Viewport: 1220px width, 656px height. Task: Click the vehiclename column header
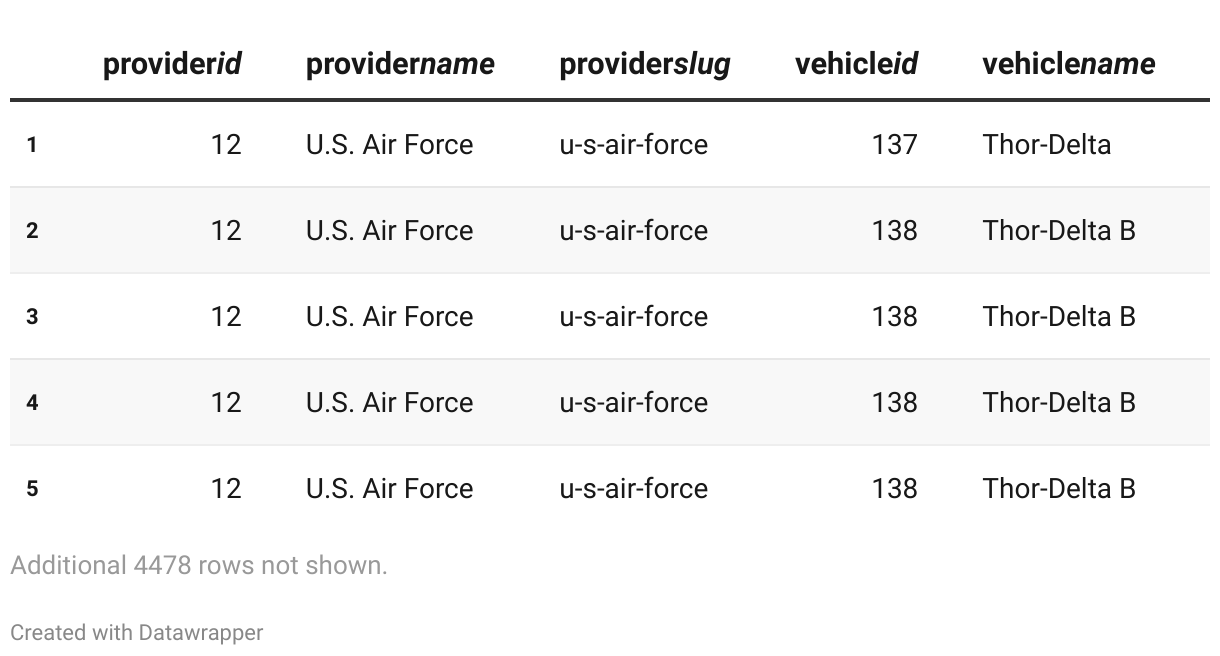(1068, 64)
